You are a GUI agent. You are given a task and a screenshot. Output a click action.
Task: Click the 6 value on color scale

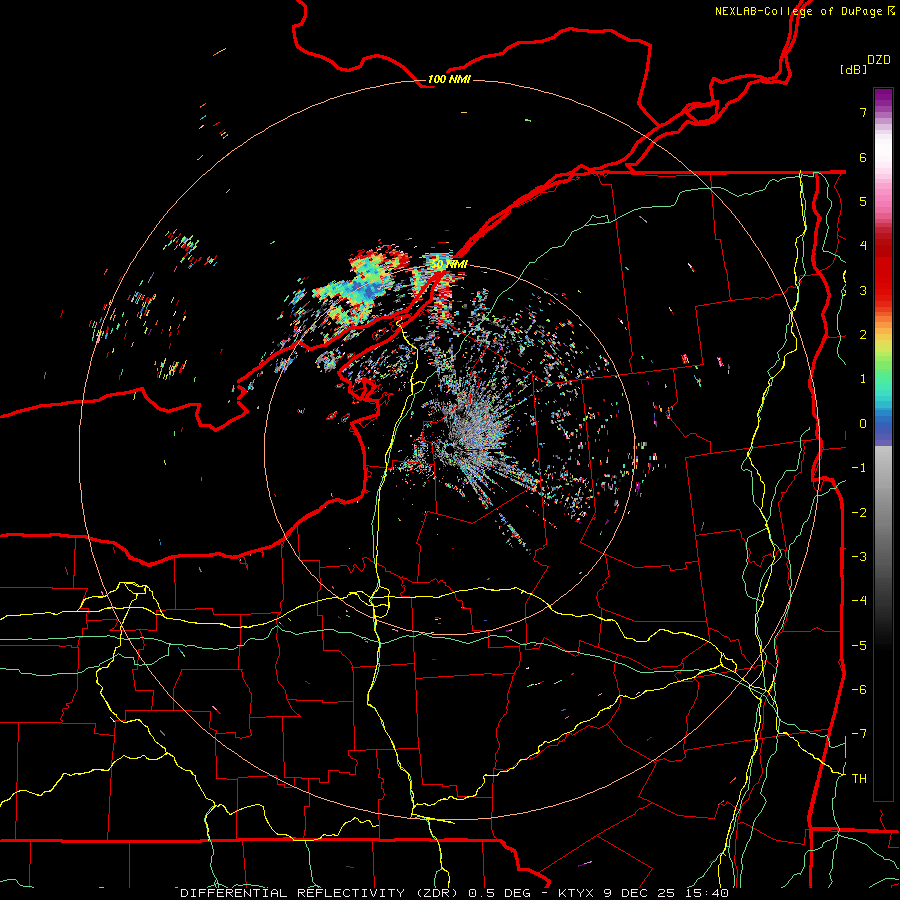pyautogui.click(x=863, y=157)
